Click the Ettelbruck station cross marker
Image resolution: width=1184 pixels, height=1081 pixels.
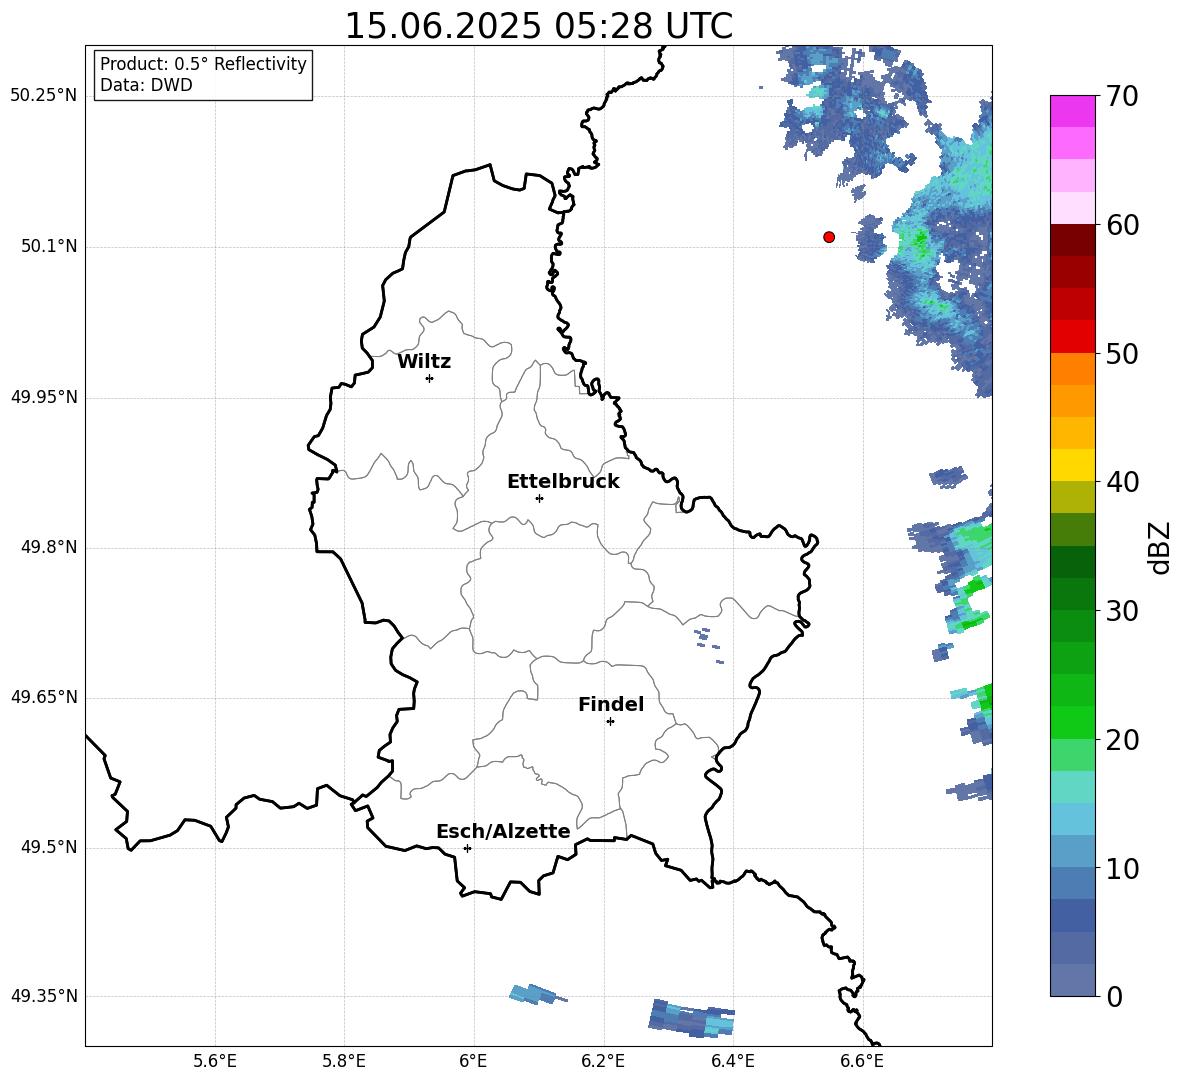pos(539,498)
